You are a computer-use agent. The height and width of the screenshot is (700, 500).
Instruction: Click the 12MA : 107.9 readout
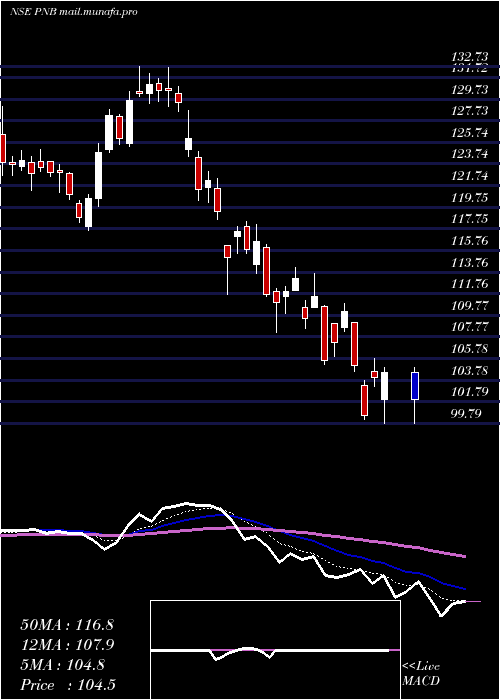(67, 645)
